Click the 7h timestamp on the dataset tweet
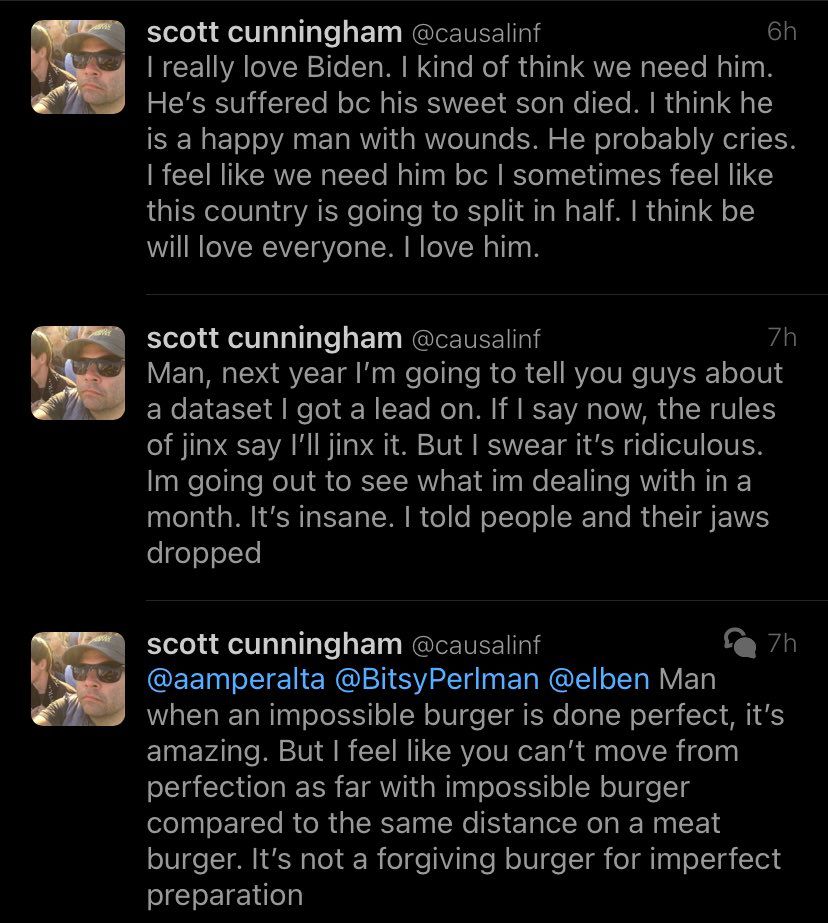The image size is (828, 923). [781, 338]
